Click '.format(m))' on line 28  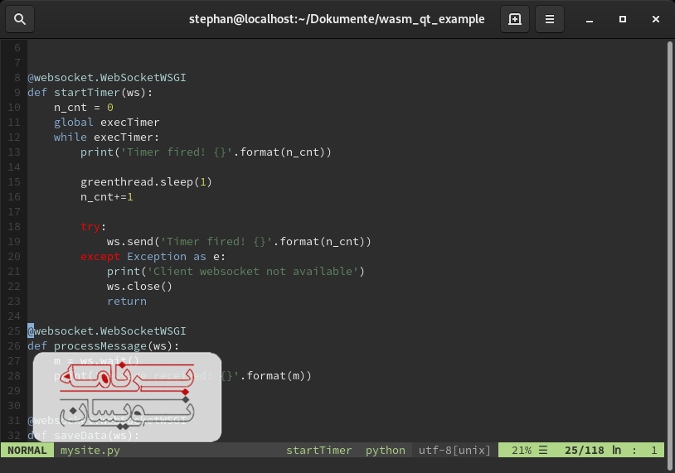click(x=276, y=376)
